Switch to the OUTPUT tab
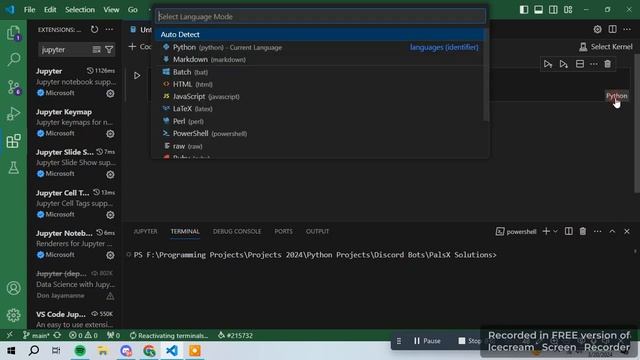Viewport: 640px width, 360px height. tap(317, 231)
